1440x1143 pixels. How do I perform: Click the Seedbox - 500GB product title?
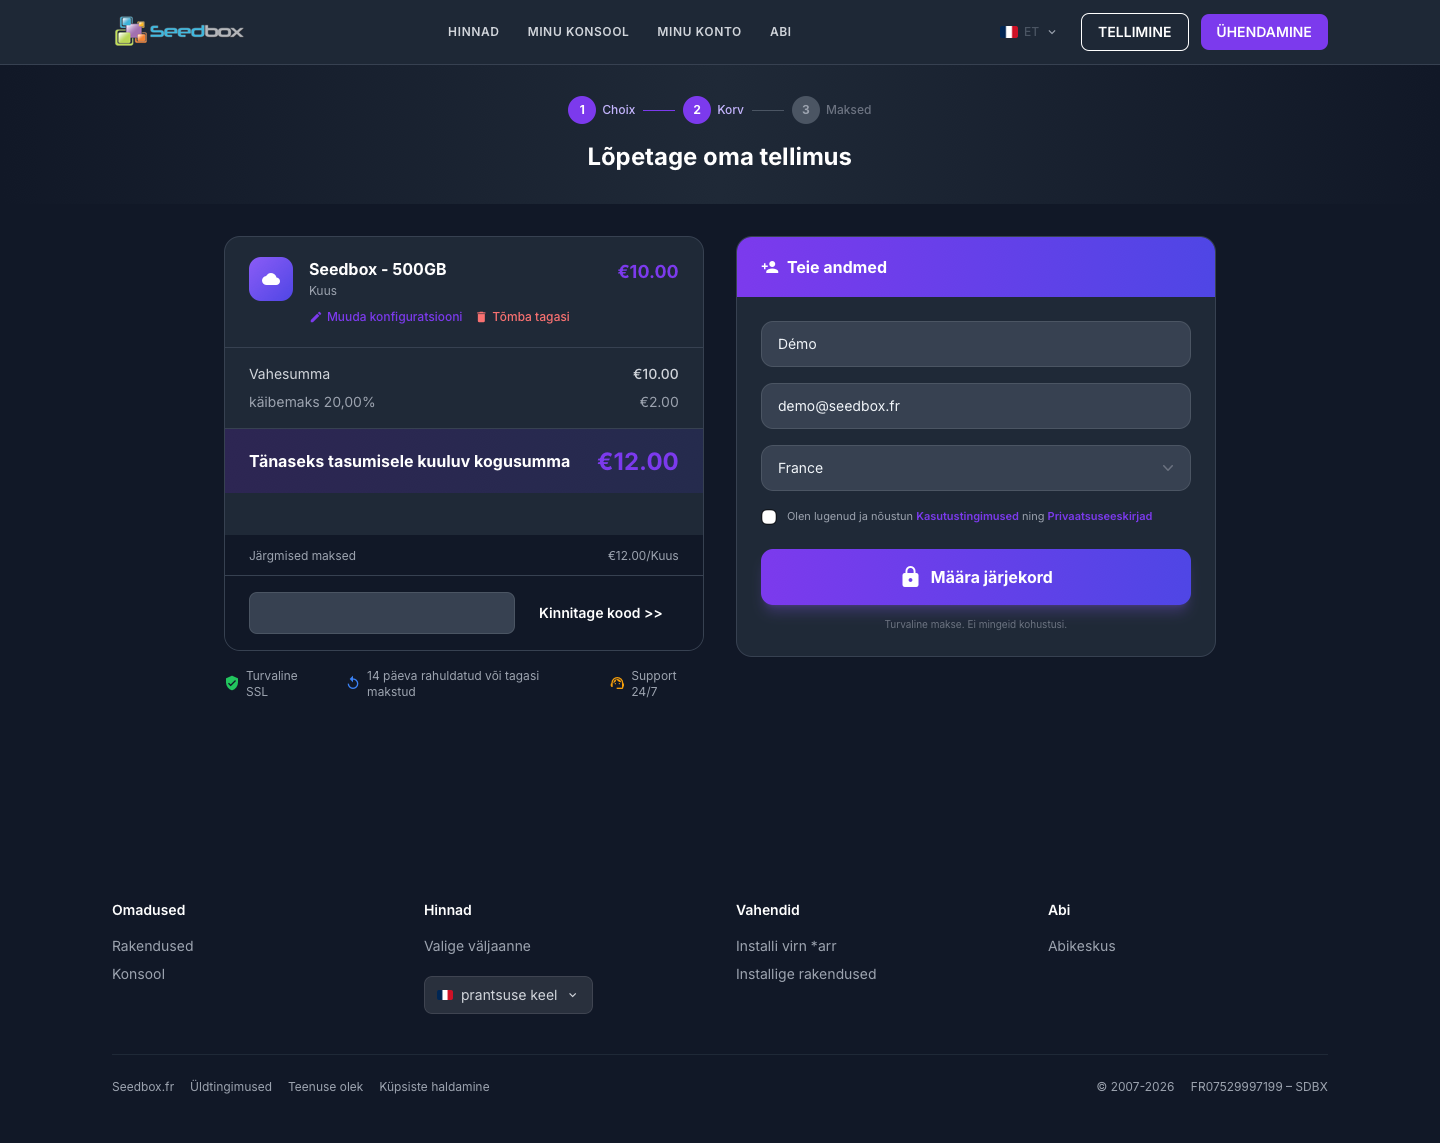click(378, 269)
